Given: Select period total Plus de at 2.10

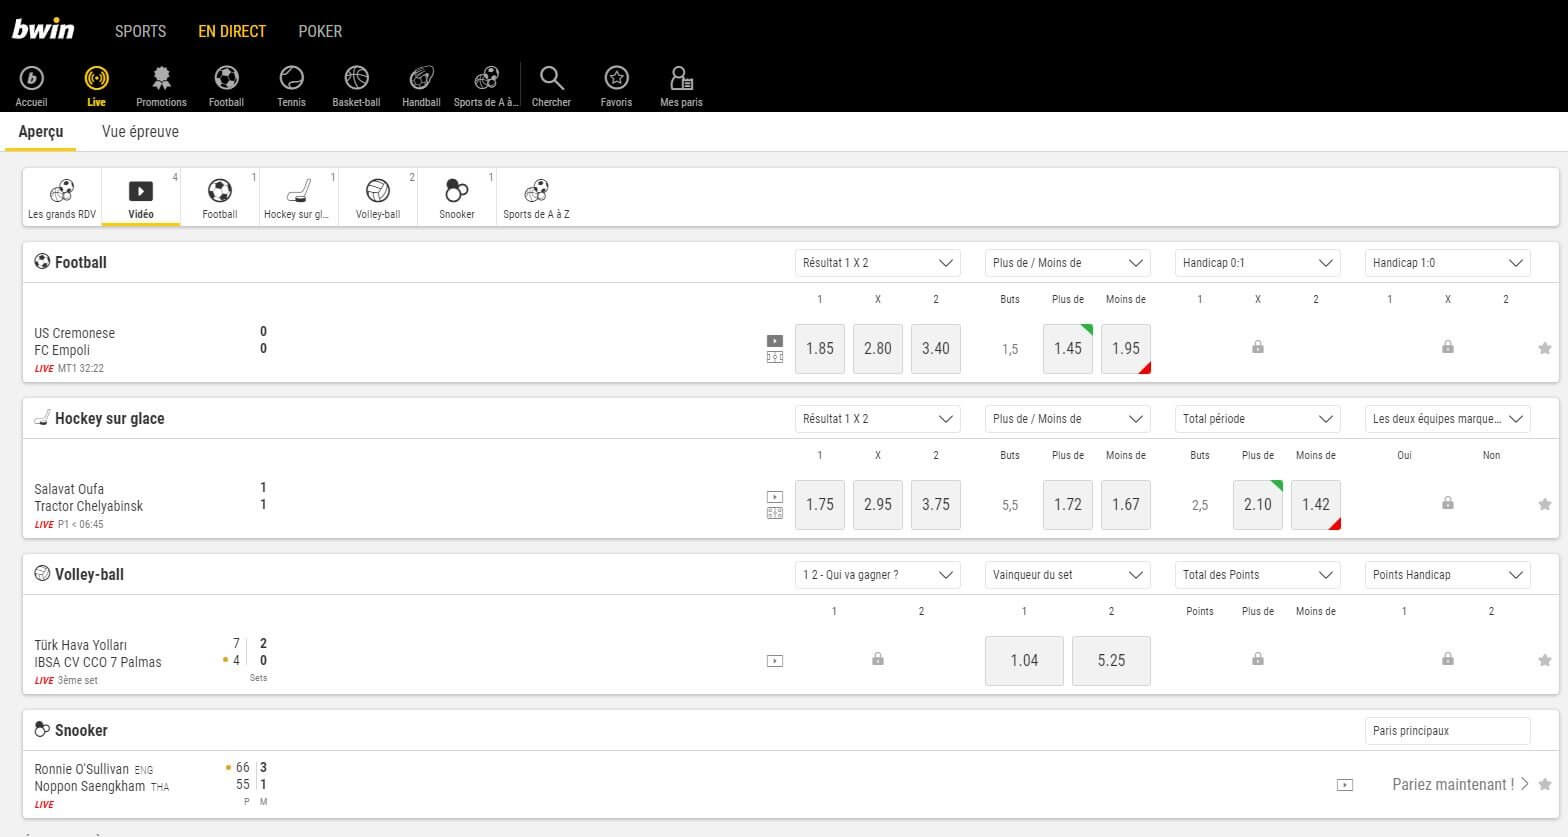Looking at the screenshot, I should (1258, 505).
